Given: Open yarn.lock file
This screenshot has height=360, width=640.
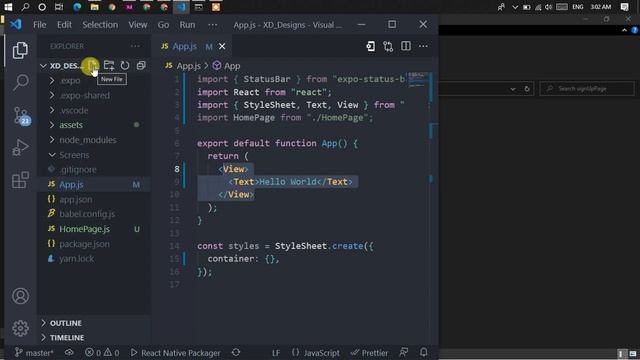Looking at the screenshot, I should 94,259.
